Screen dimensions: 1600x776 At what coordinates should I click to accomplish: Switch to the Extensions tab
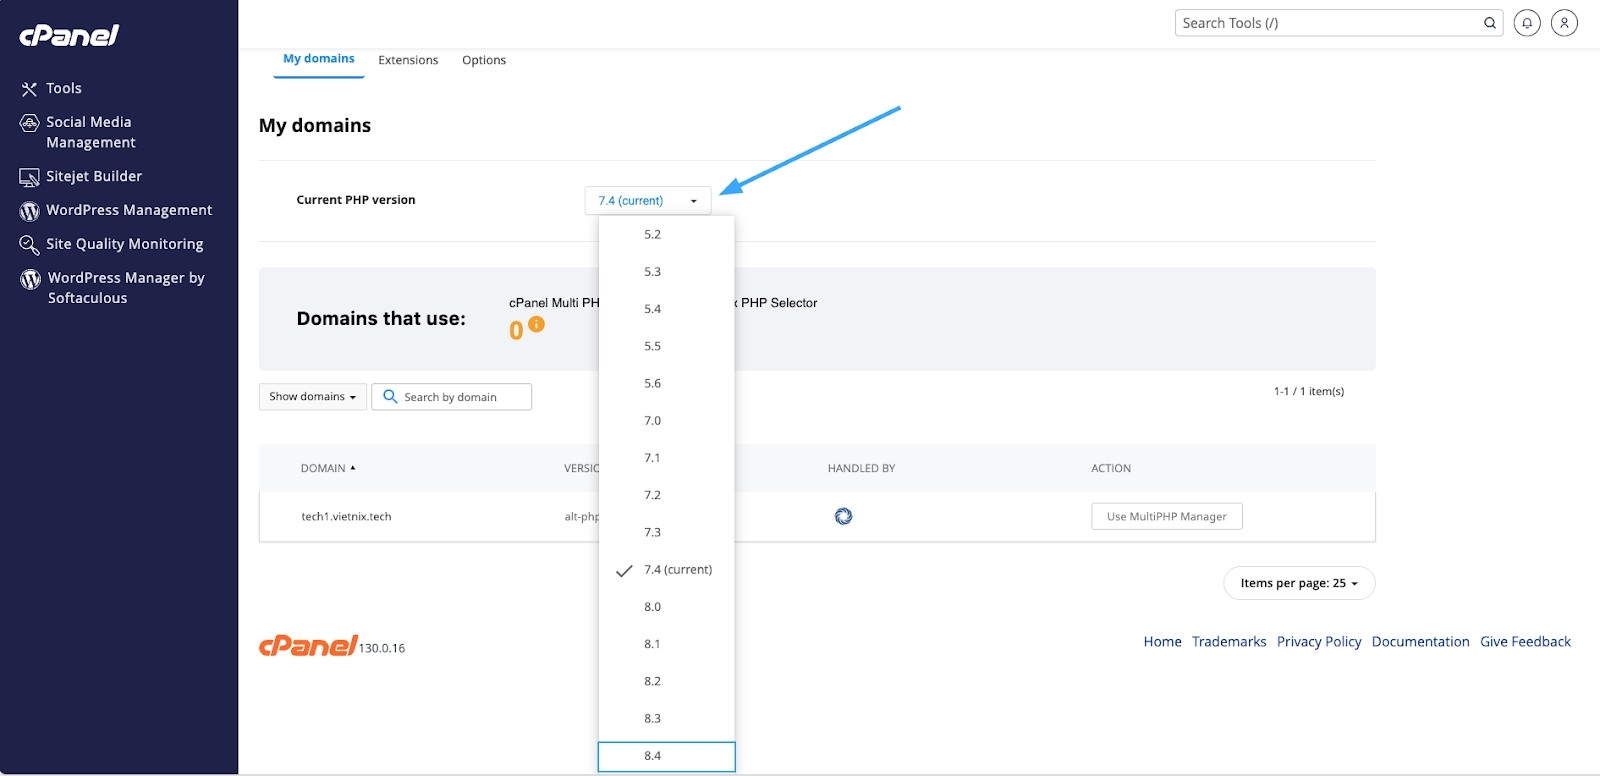click(408, 60)
